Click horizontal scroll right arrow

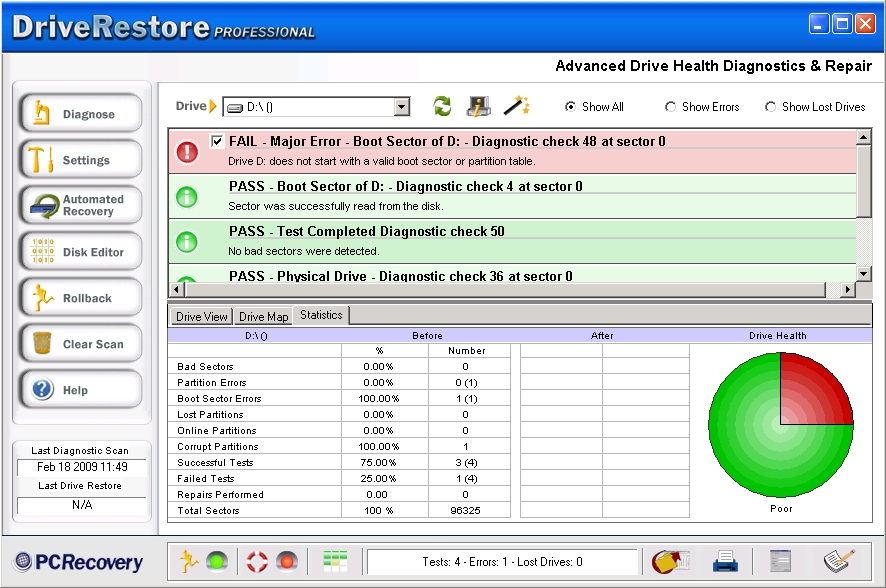tap(847, 290)
